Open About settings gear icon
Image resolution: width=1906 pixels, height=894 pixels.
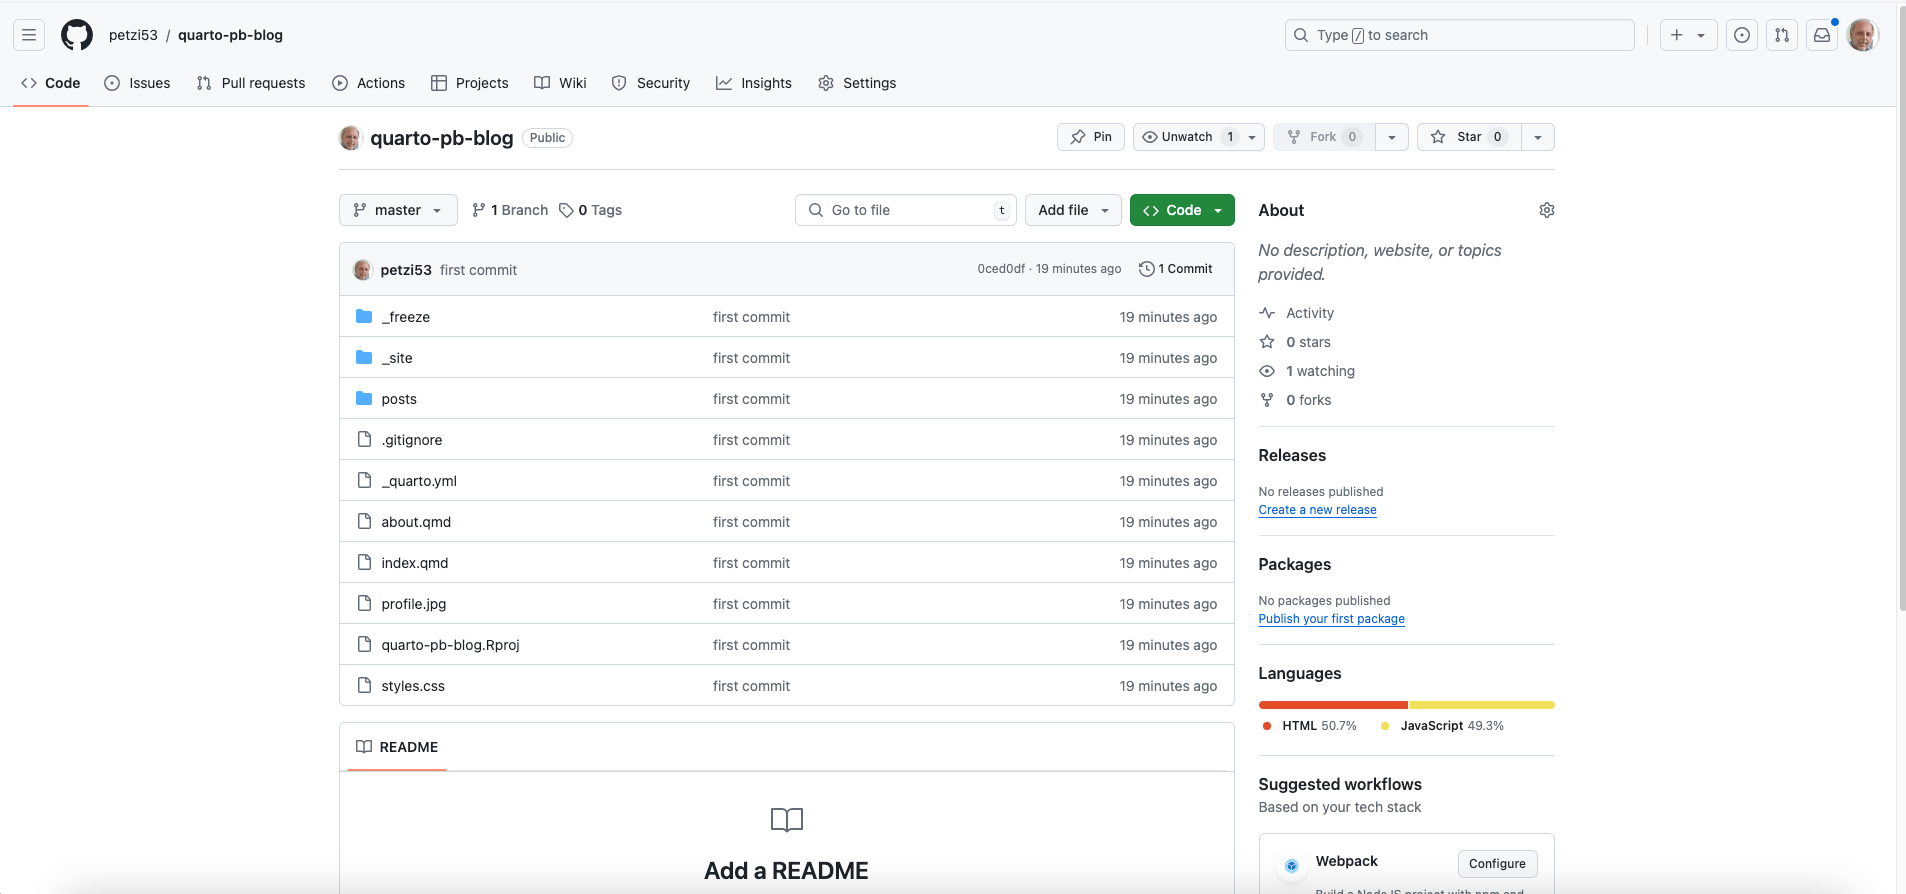tap(1546, 210)
